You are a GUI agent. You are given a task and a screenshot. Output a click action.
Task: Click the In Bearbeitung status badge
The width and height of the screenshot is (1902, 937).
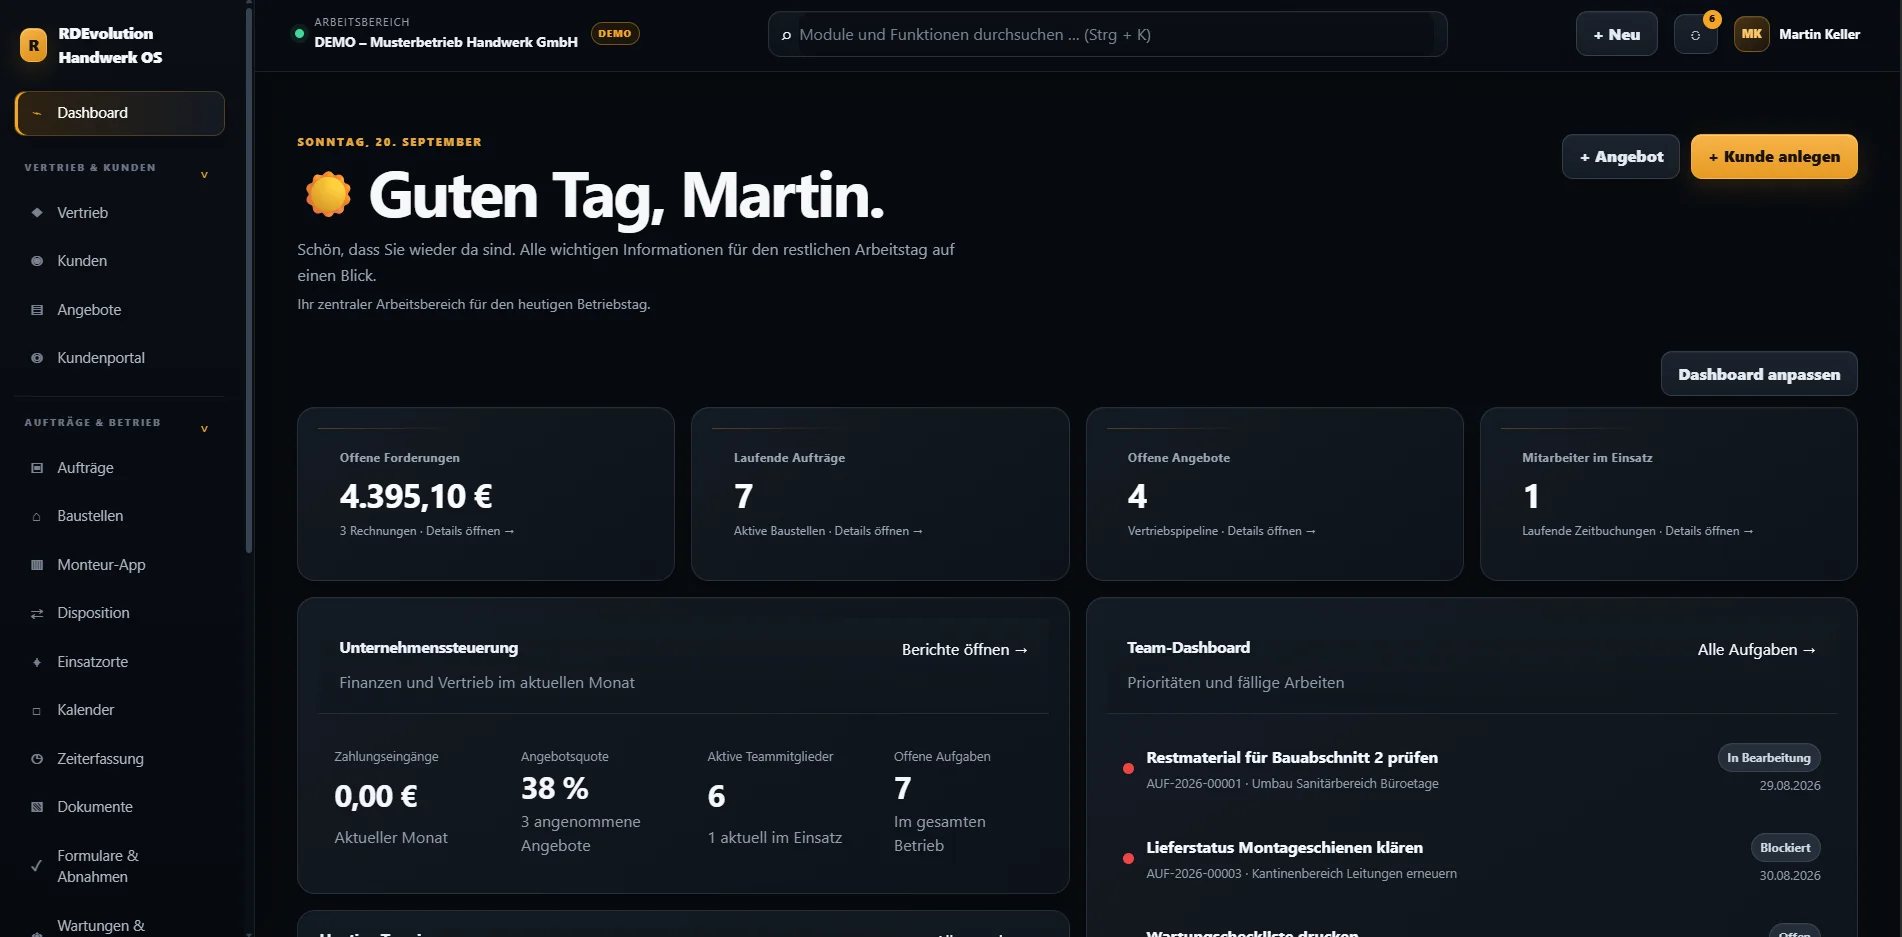pos(1769,758)
